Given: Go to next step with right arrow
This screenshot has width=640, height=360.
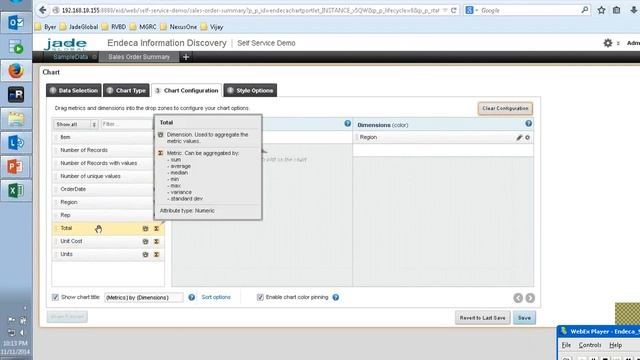Looking at the screenshot, I should (530, 298).
